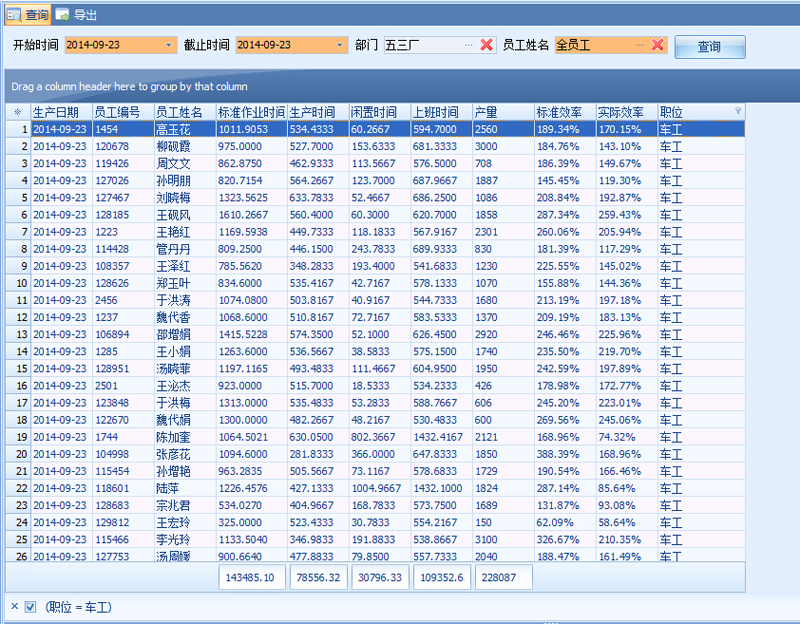This screenshot has height=624, width=800.
Task: Click the 员工姓名 column header
Action: (x=183, y=112)
